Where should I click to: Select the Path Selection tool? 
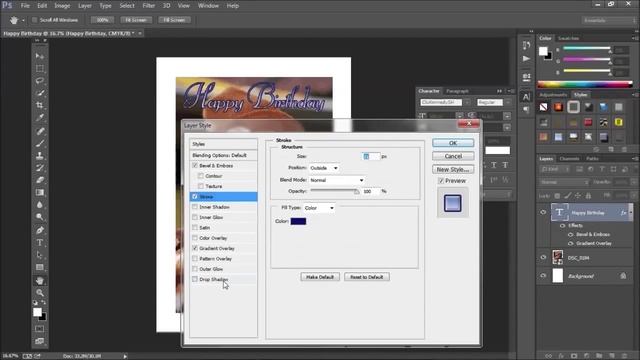pos(40,255)
